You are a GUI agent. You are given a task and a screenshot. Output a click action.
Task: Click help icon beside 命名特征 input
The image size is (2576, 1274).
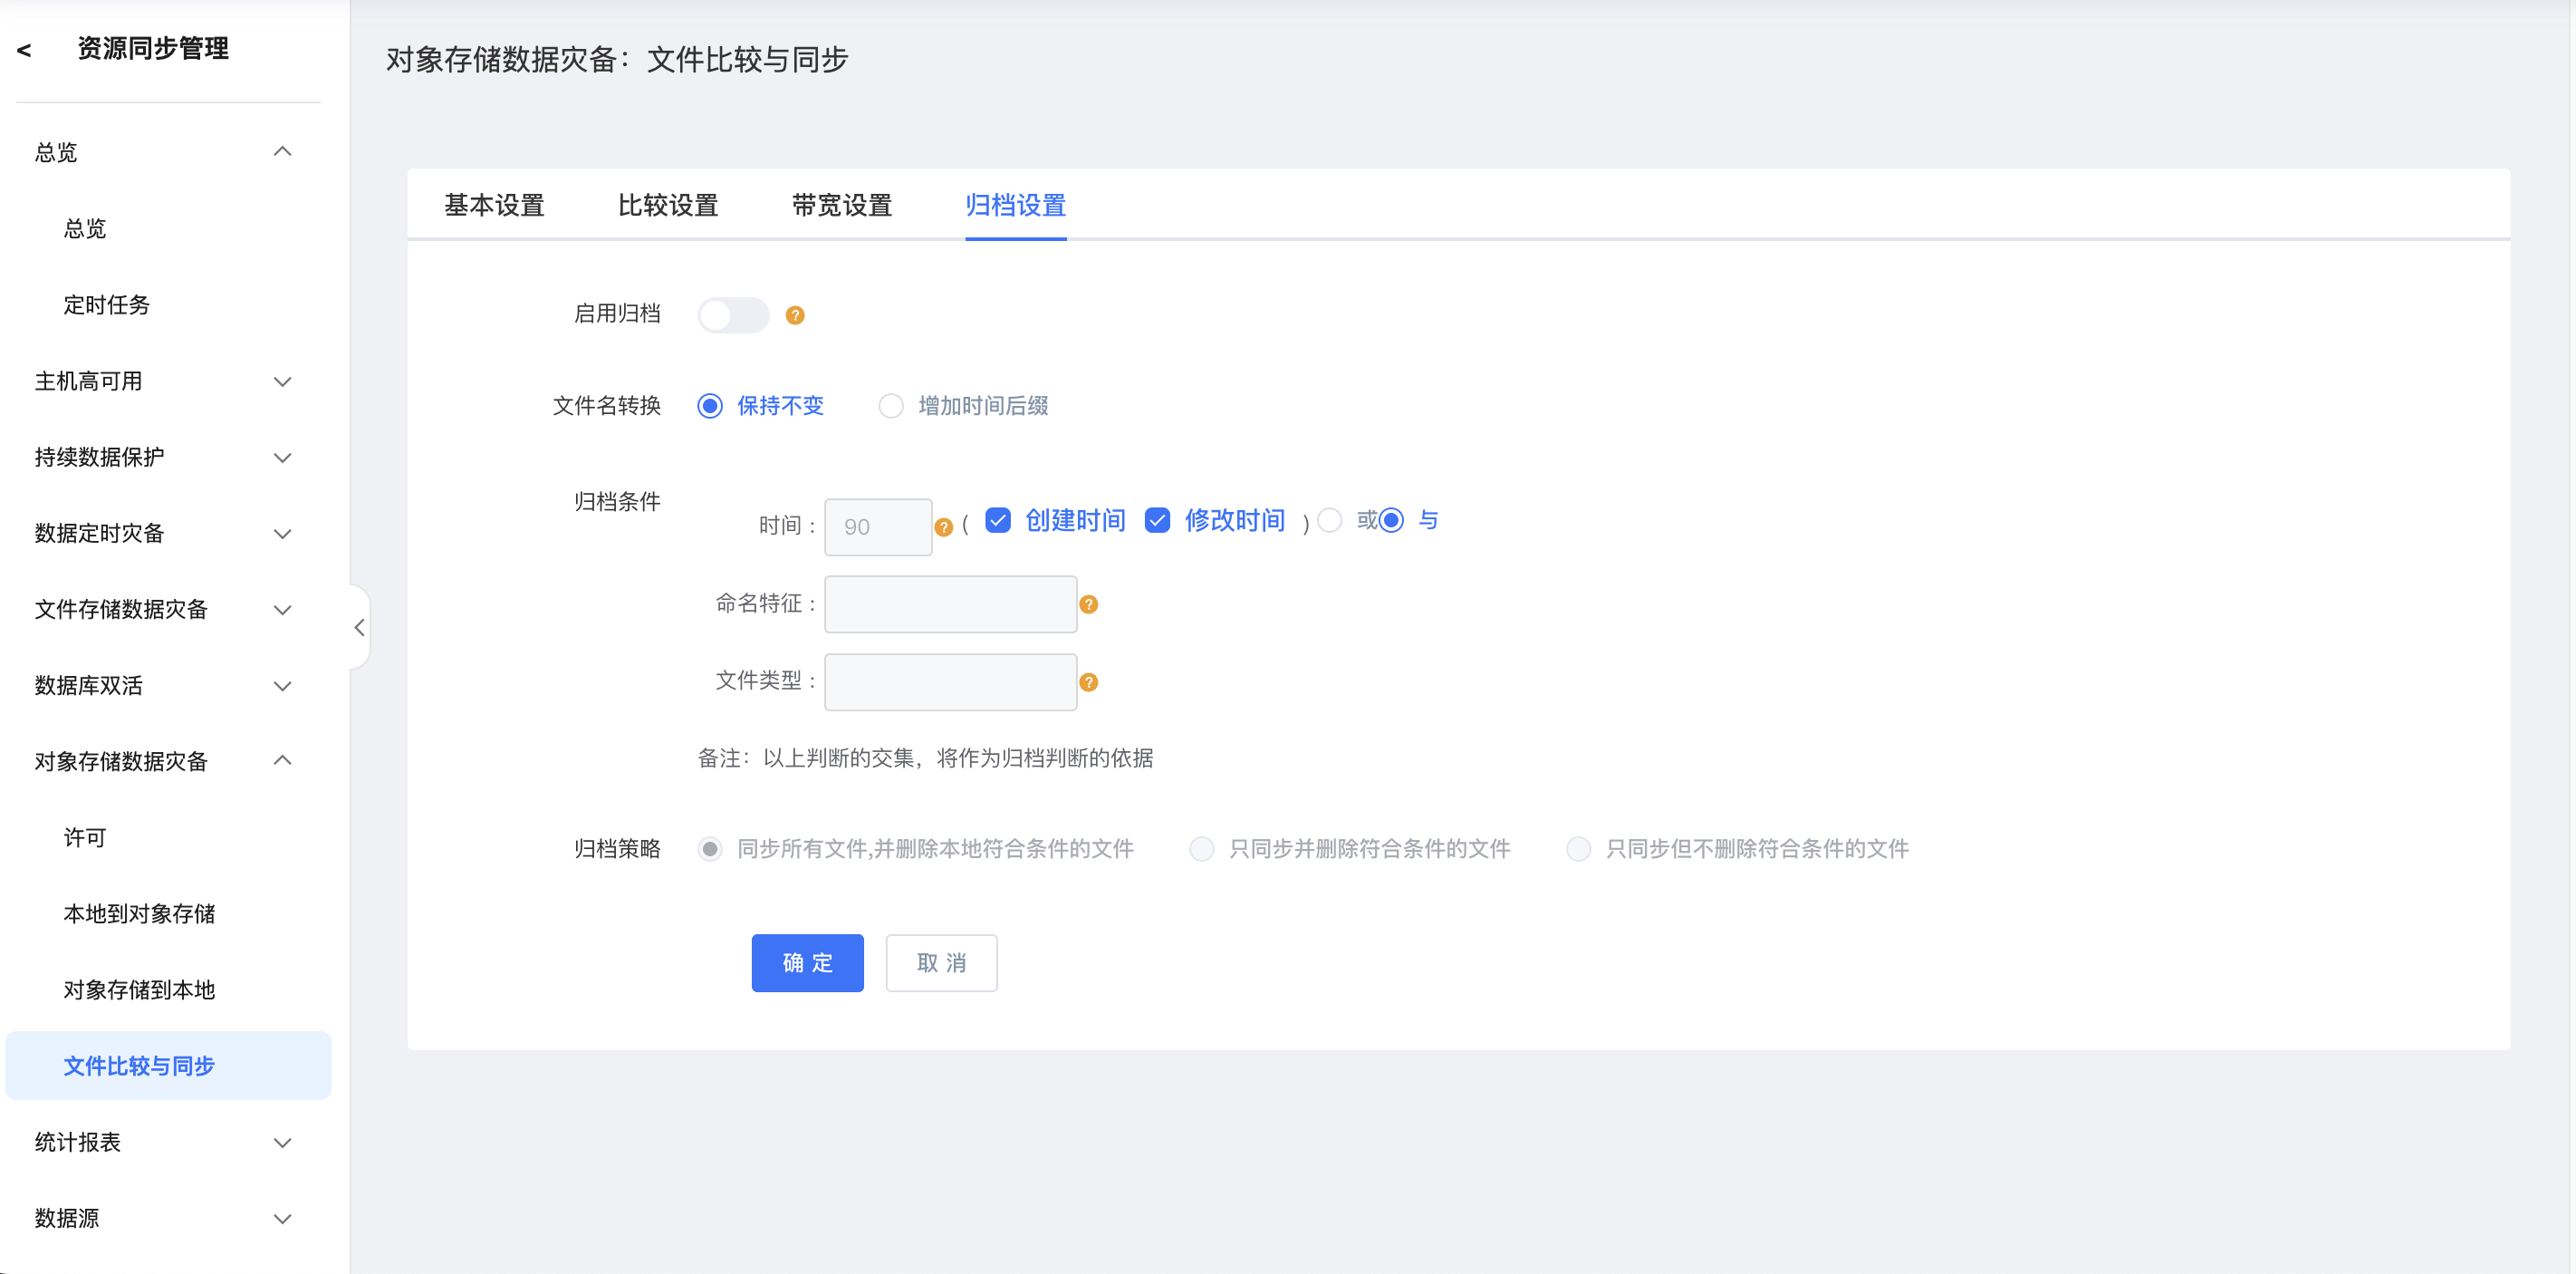pyautogui.click(x=1089, y=604)
